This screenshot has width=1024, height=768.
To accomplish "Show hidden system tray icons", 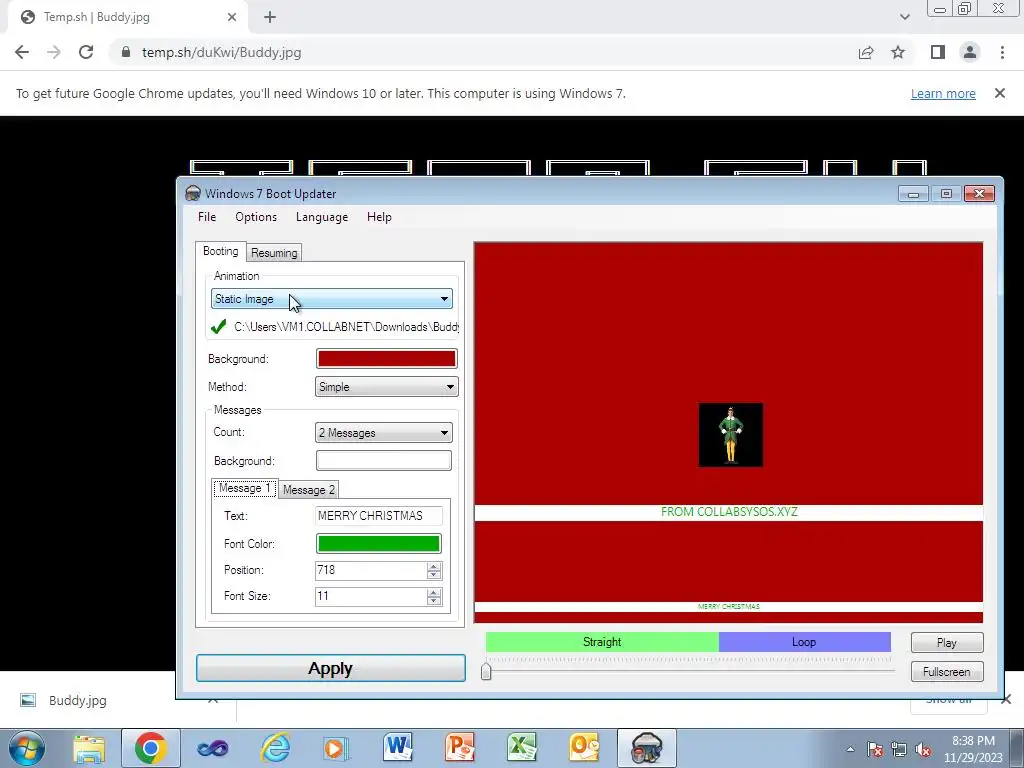I will point(850,749).
